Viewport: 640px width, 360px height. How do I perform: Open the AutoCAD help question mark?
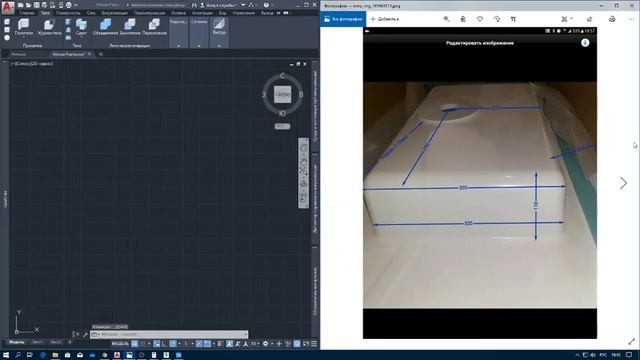(x=266, y=5)
